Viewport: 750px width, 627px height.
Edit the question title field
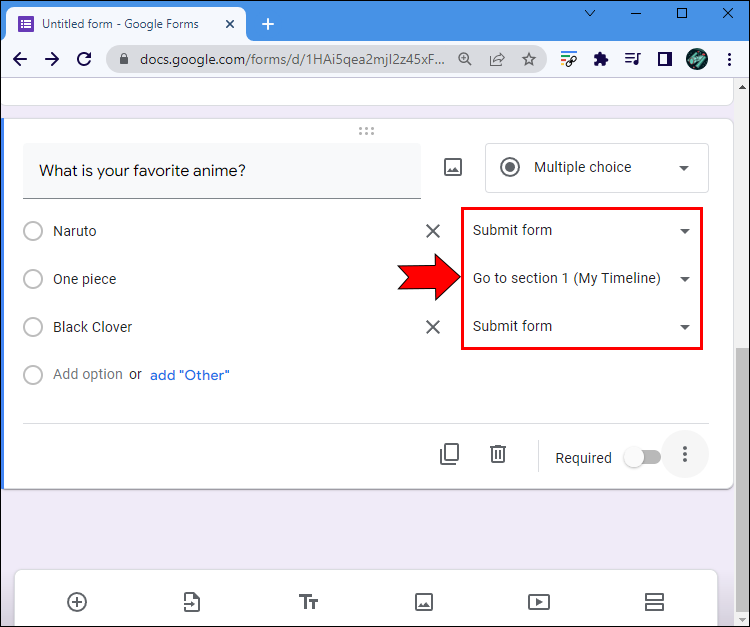[222, 171]
